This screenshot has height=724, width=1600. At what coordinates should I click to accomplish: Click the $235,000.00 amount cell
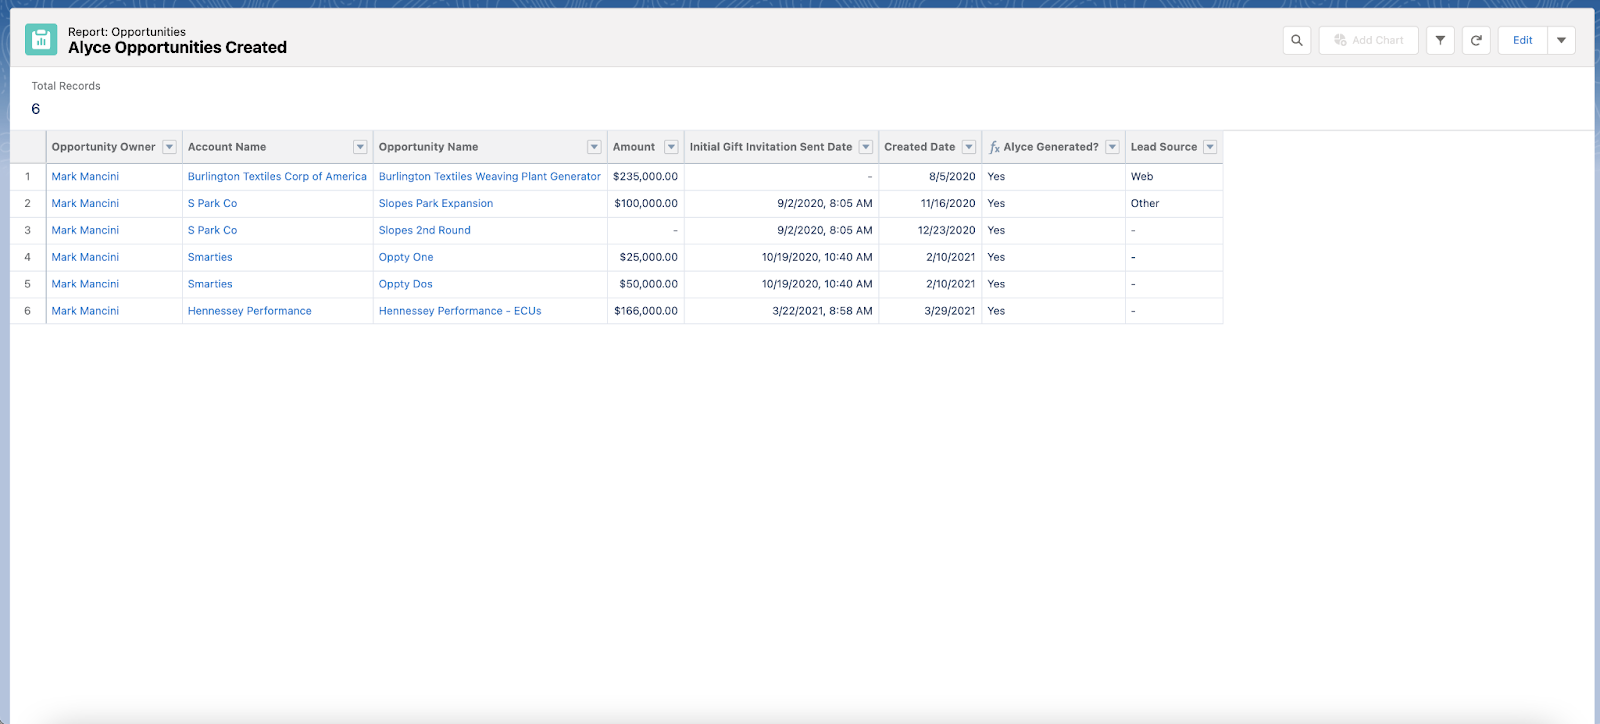coord(645,176)
